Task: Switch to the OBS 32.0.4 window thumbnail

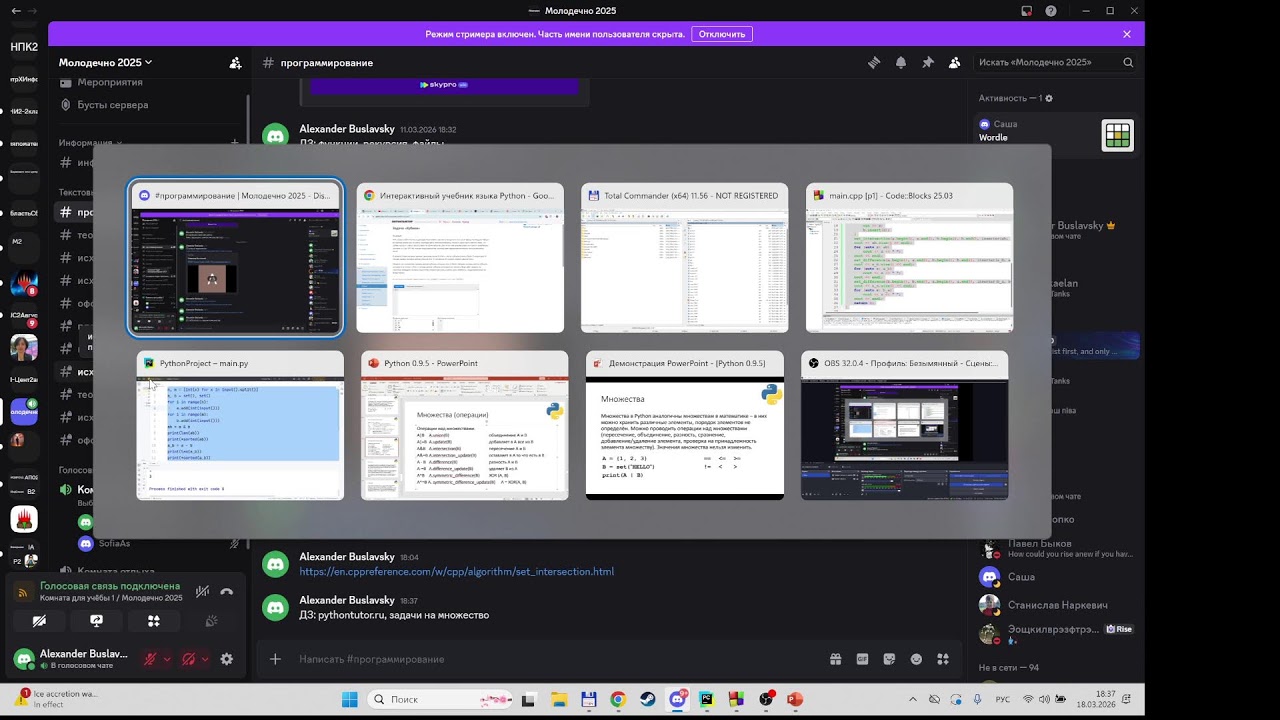Action: [x=904, y=425]
